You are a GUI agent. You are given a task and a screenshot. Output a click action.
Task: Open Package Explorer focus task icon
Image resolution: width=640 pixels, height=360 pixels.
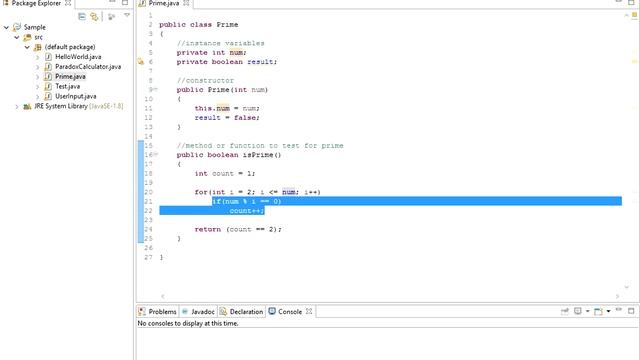111,16
